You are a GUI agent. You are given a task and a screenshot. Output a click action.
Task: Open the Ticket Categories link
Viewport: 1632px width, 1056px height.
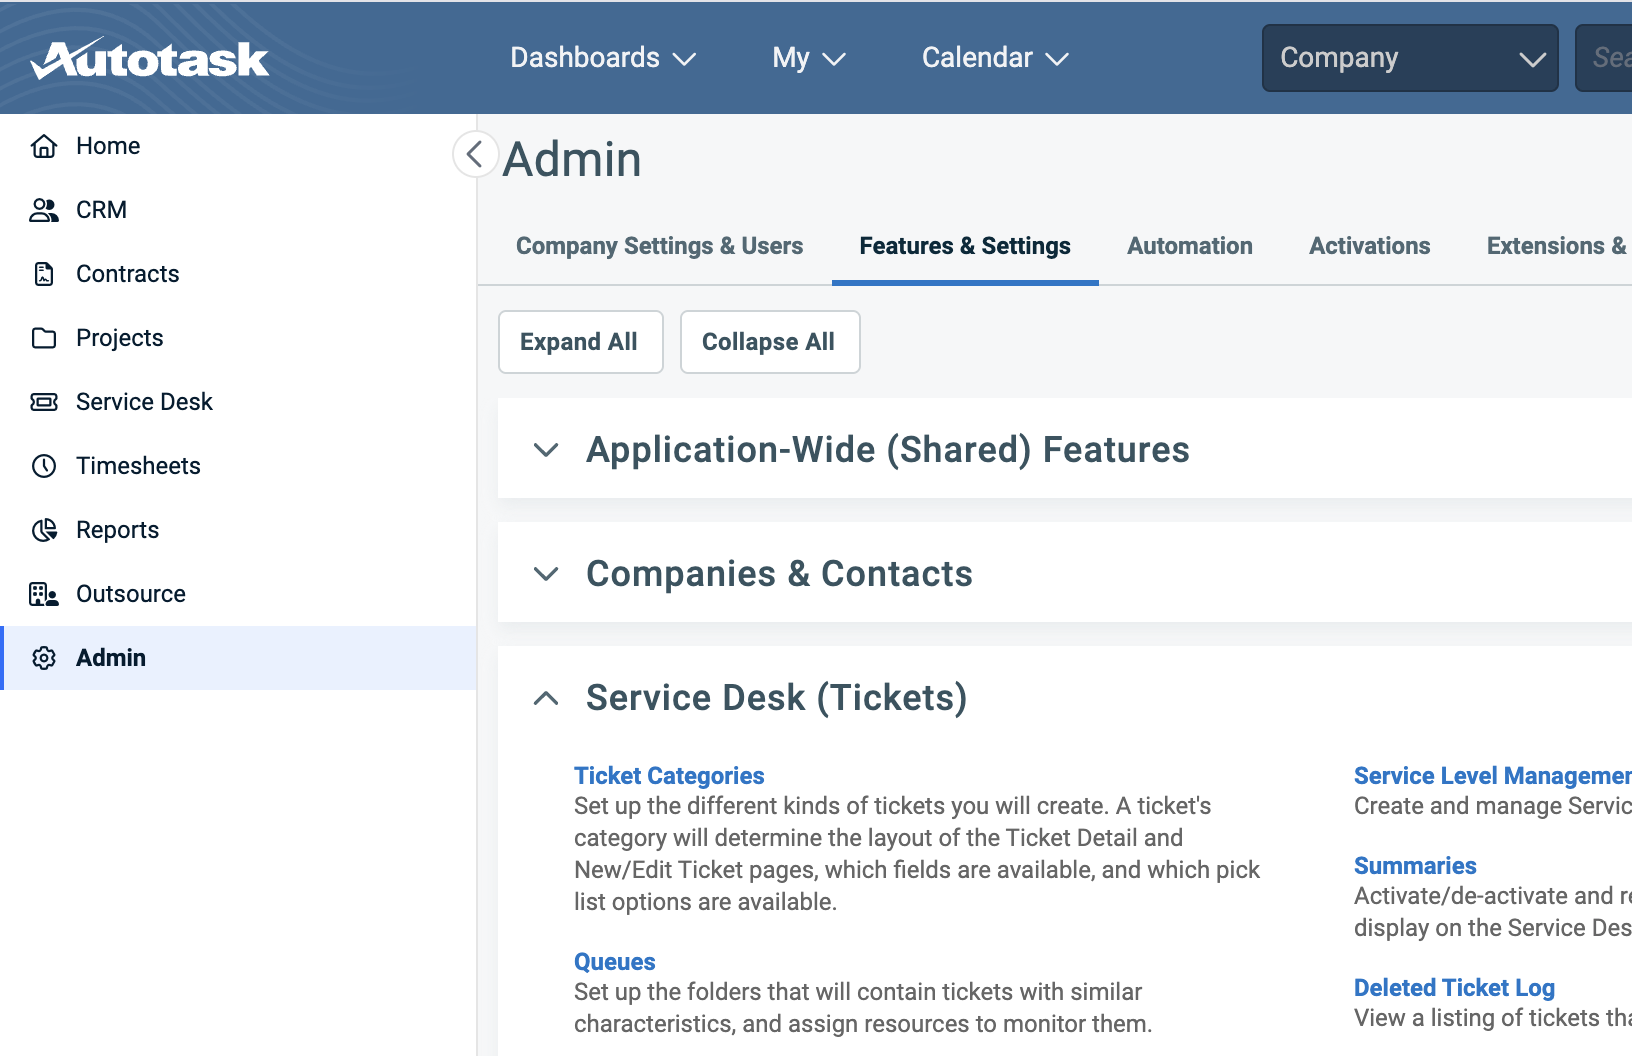(669, 776)
